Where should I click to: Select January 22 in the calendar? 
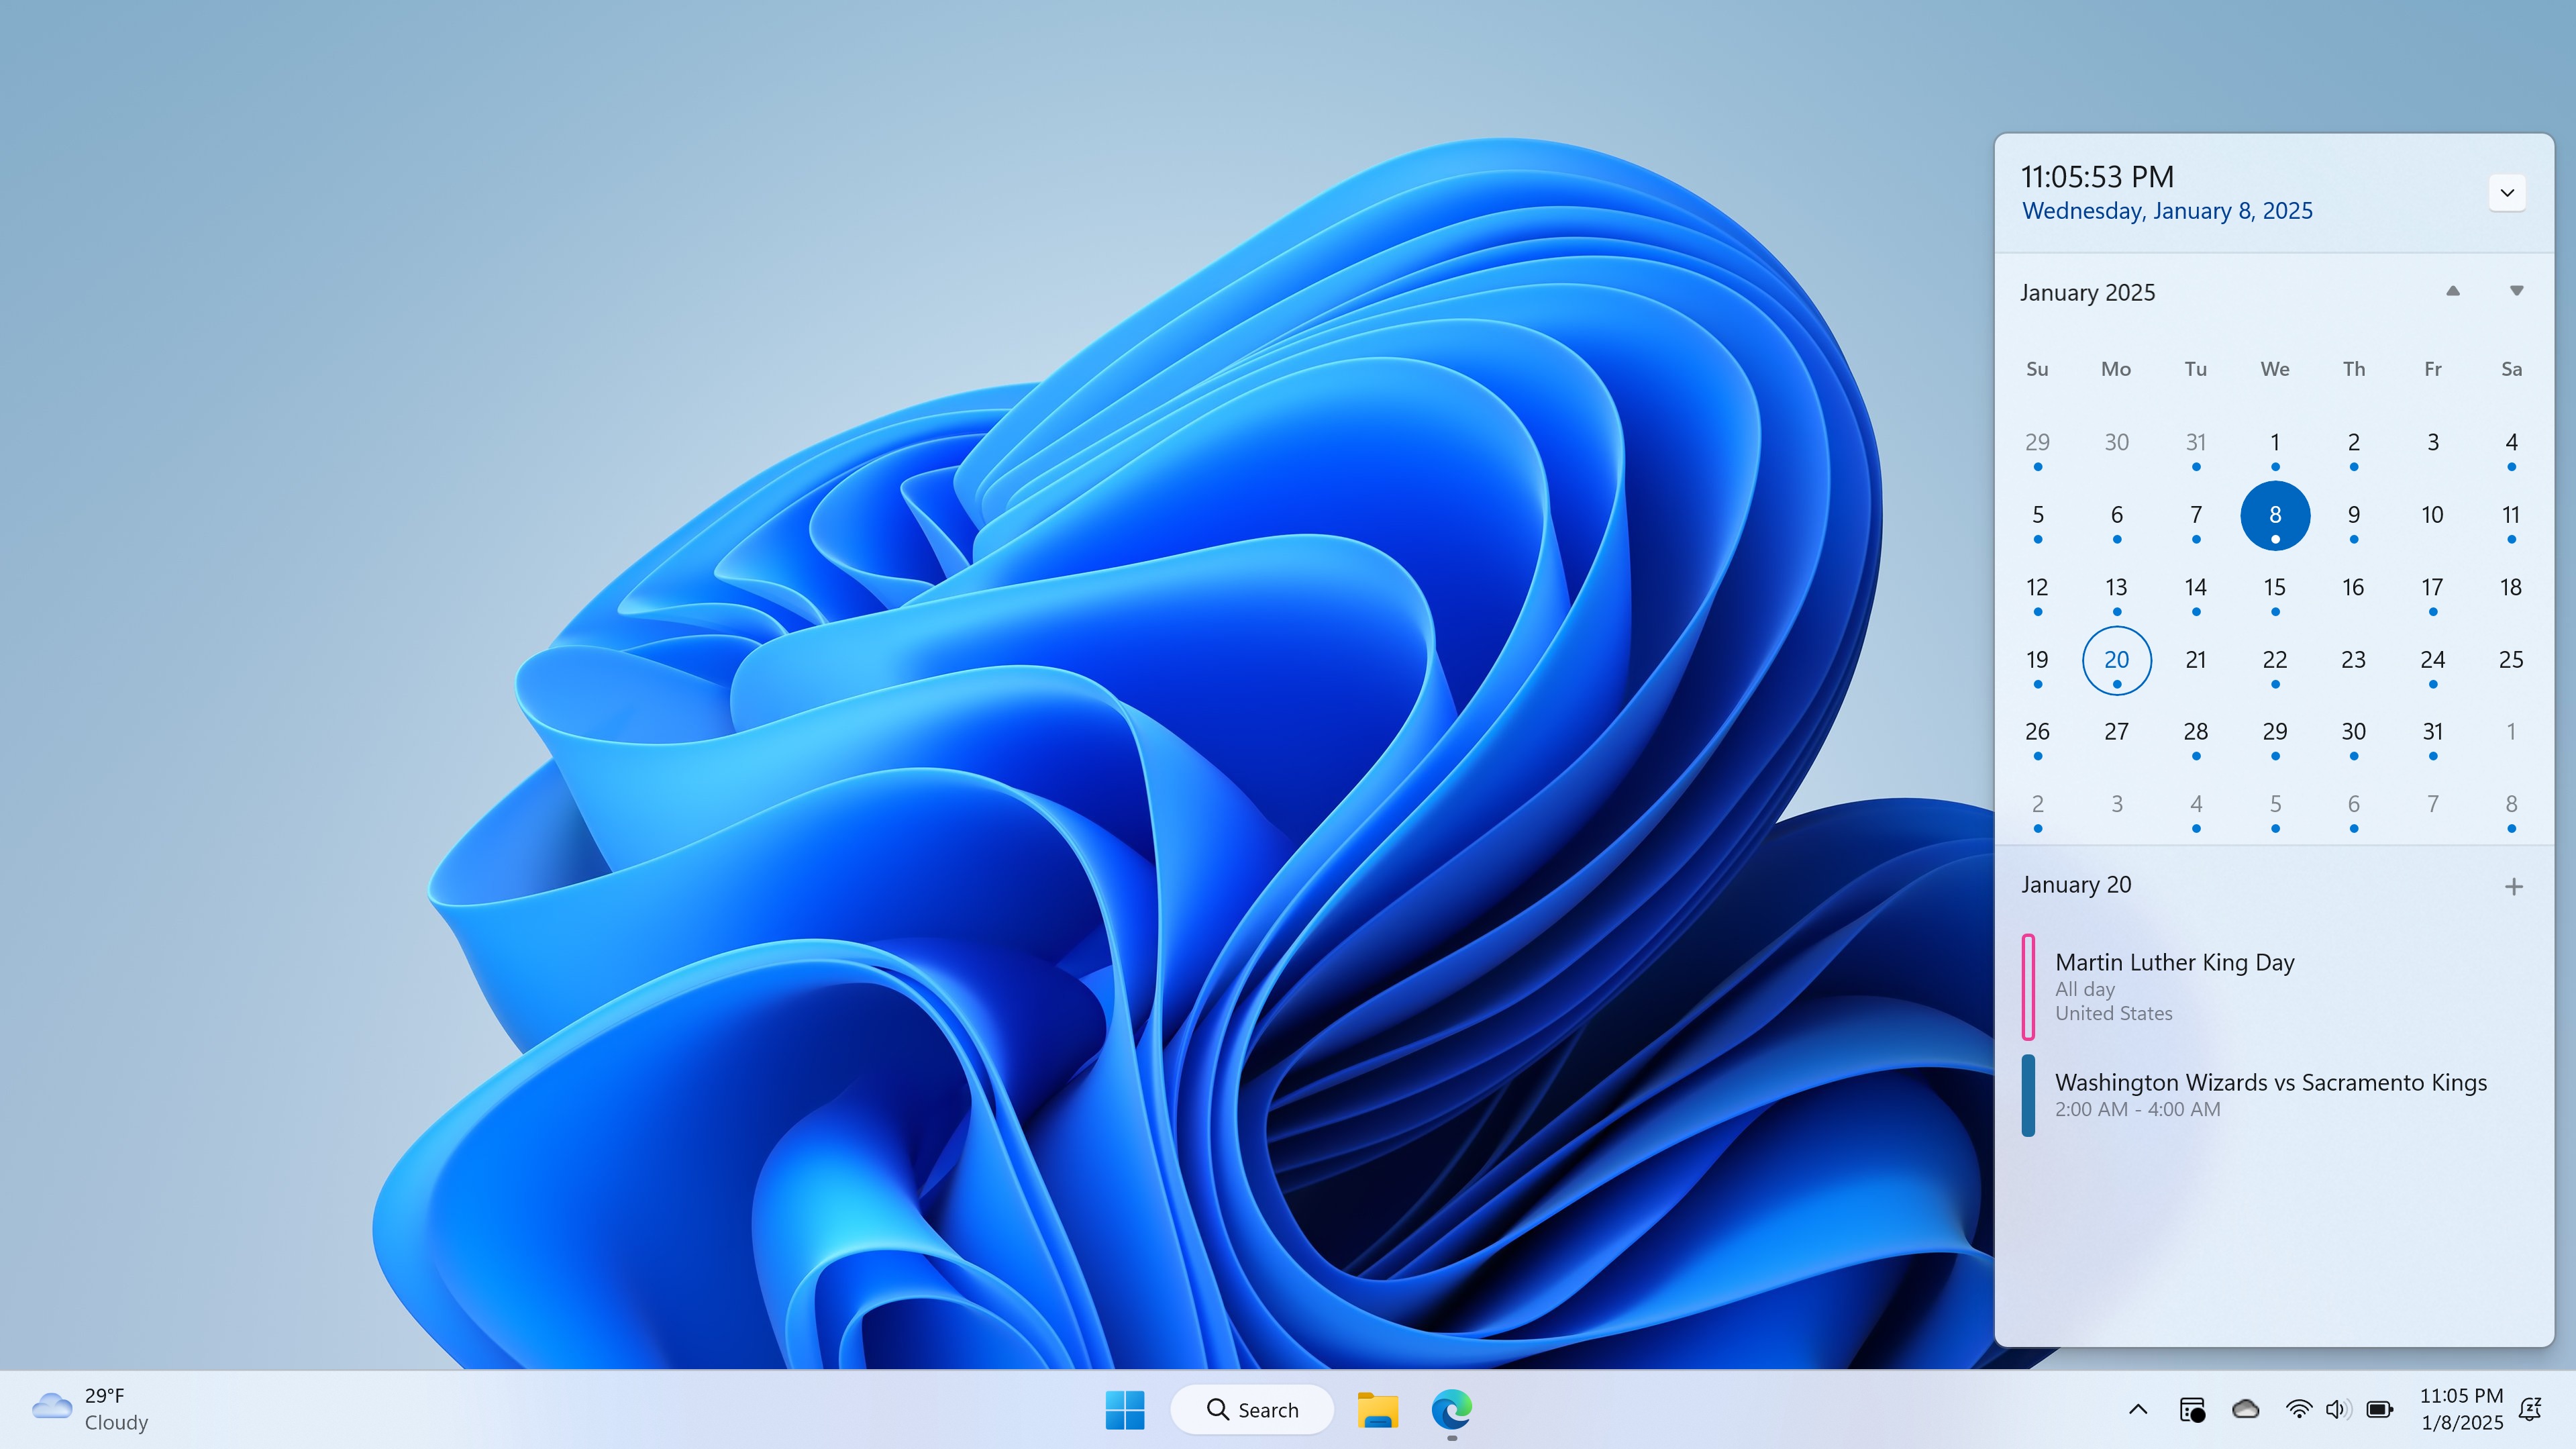(2275, 660)
